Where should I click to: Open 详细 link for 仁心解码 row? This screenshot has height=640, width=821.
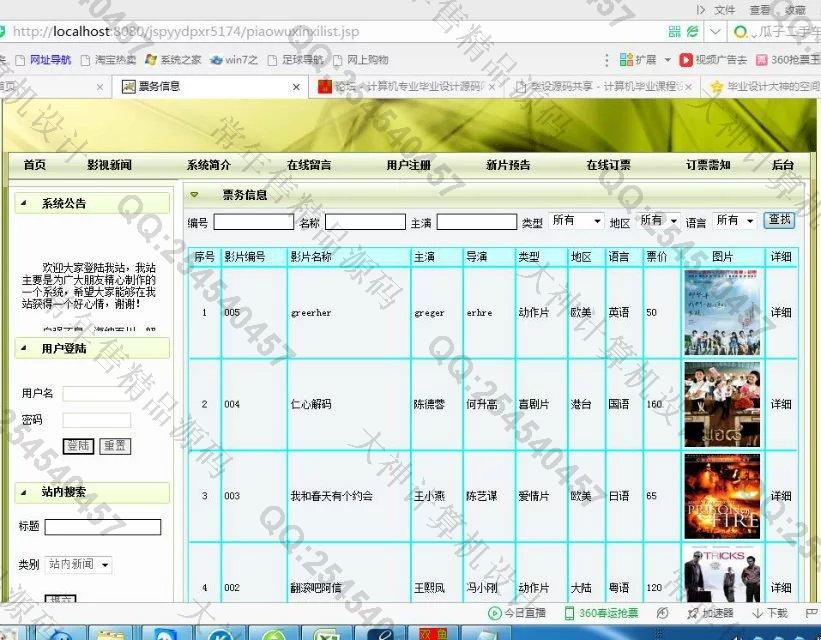[x=781, y=404]
